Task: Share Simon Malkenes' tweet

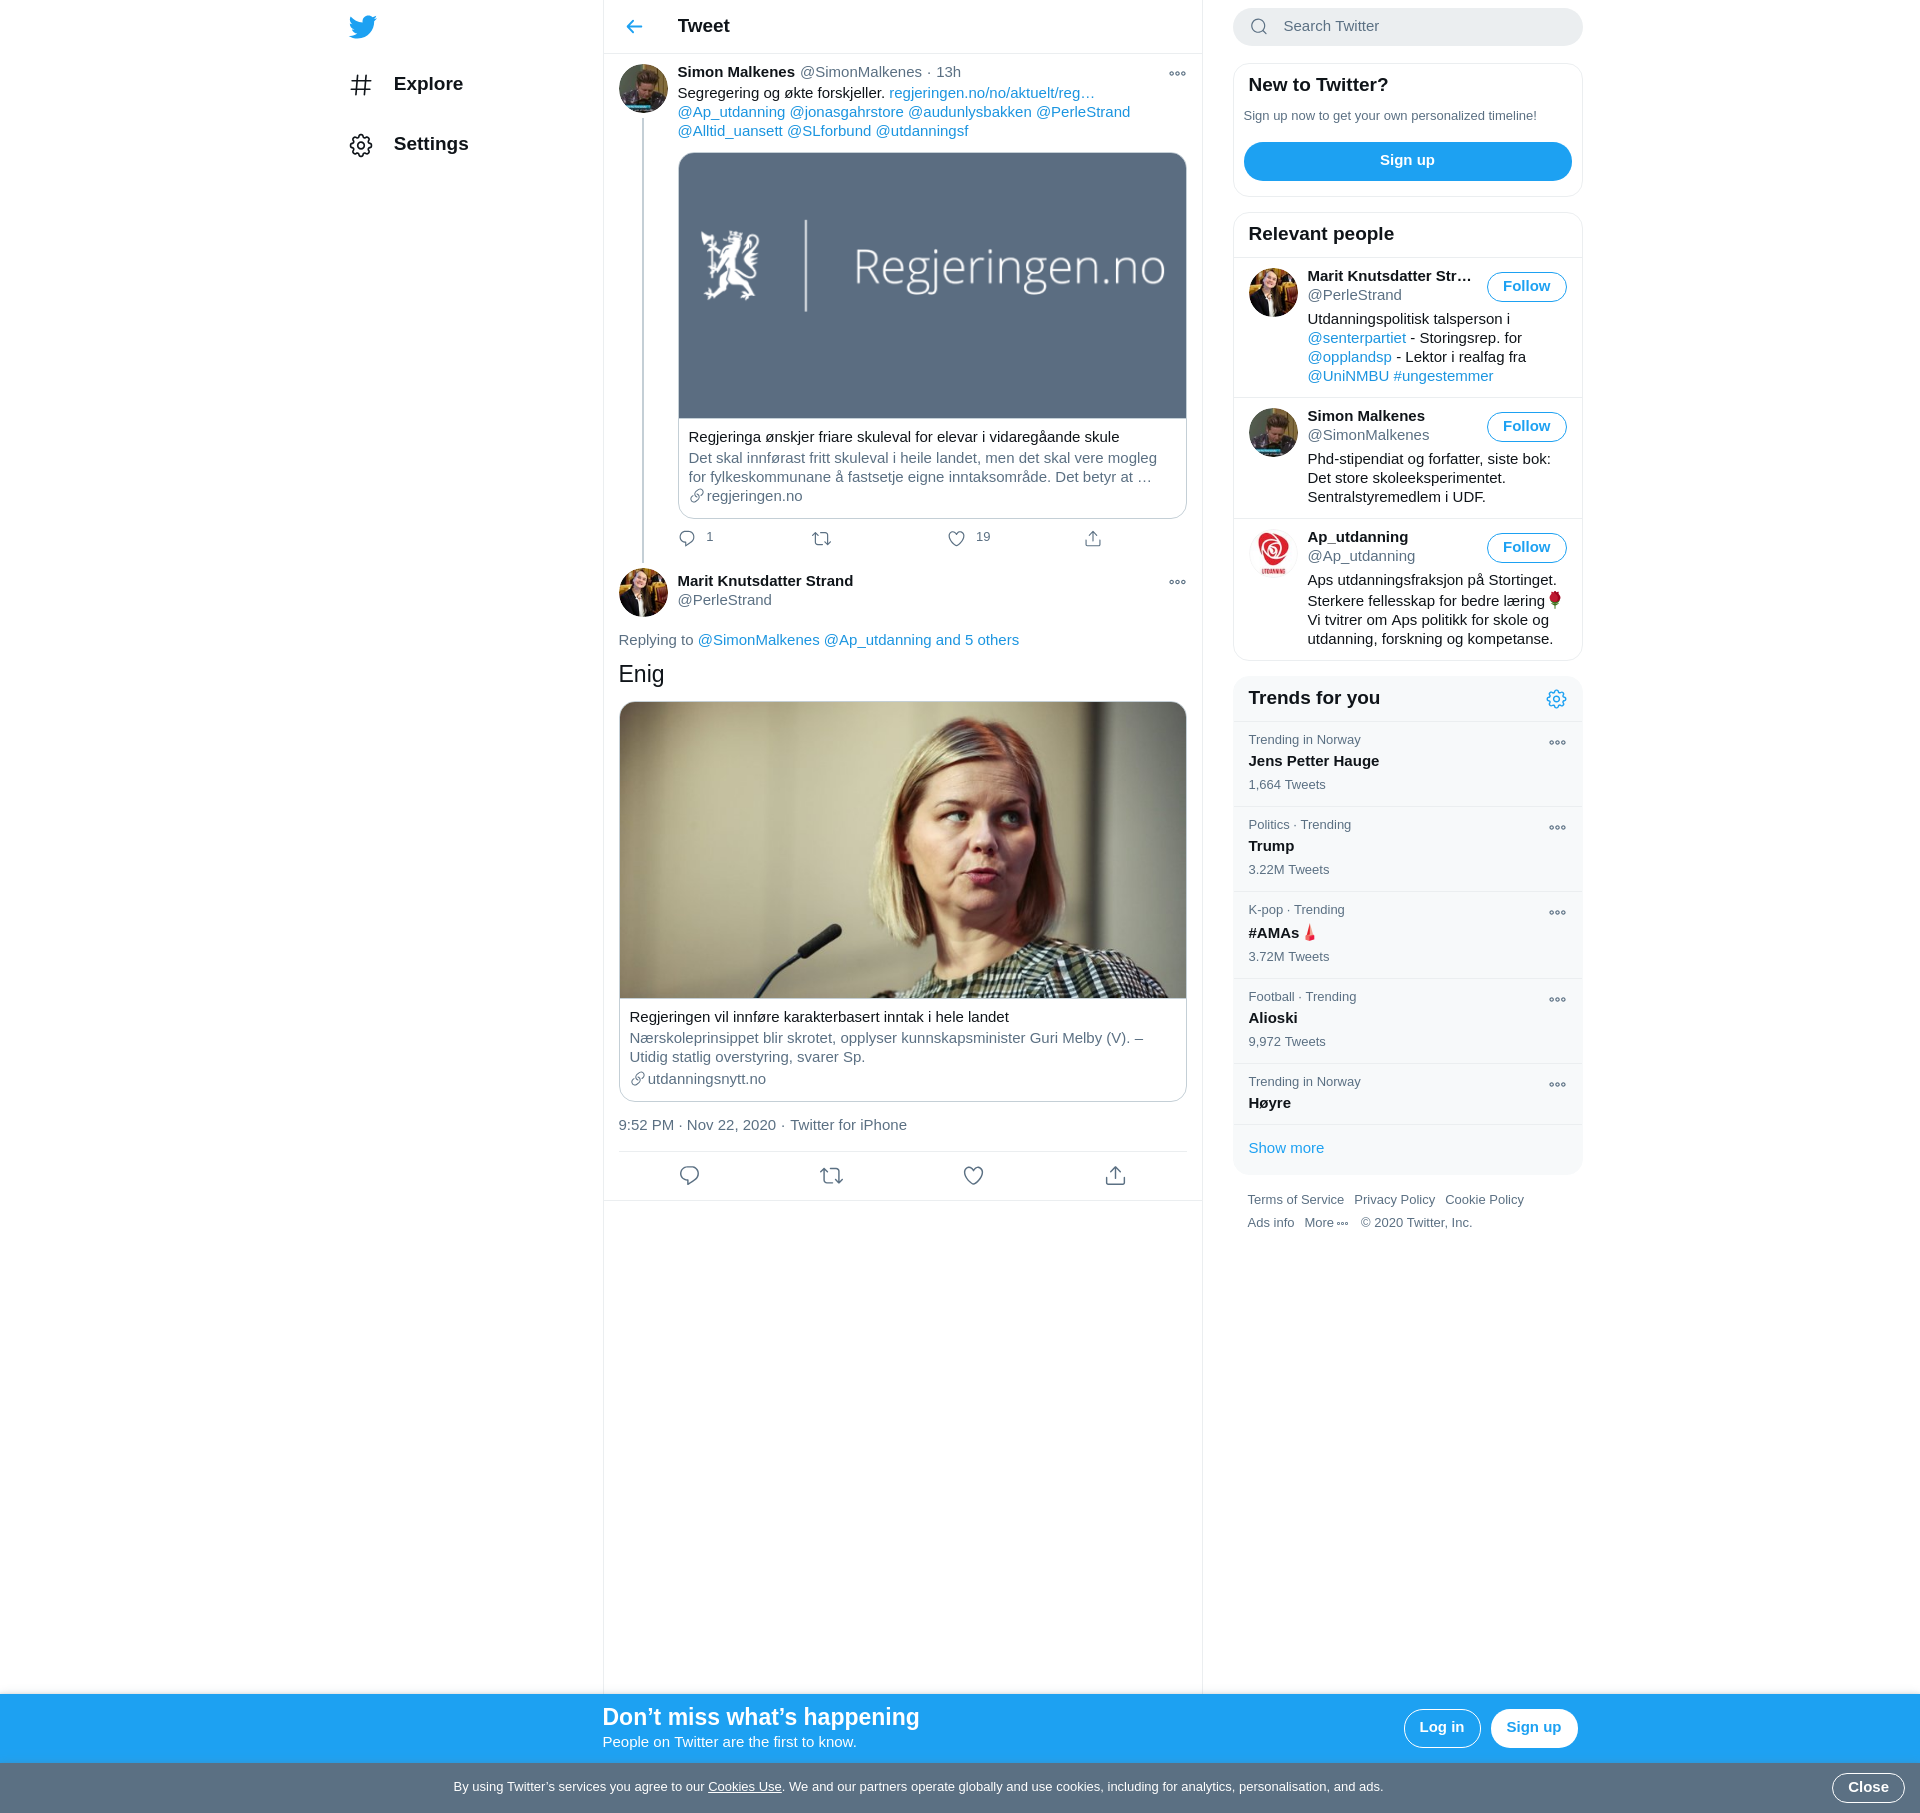Action: click(x=1093, y=538)
